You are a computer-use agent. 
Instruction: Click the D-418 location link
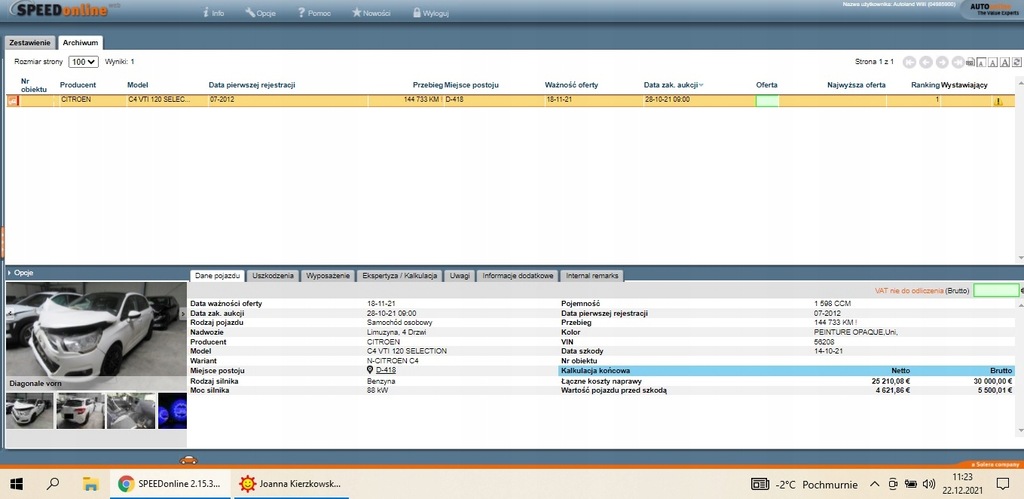pyautogui.click(x=386, y=370)
